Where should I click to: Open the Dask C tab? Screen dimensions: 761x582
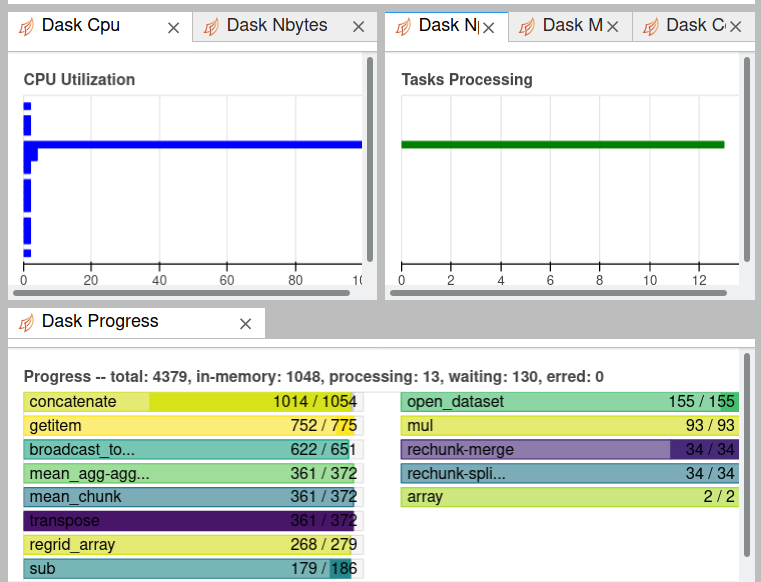coord(694,26)
